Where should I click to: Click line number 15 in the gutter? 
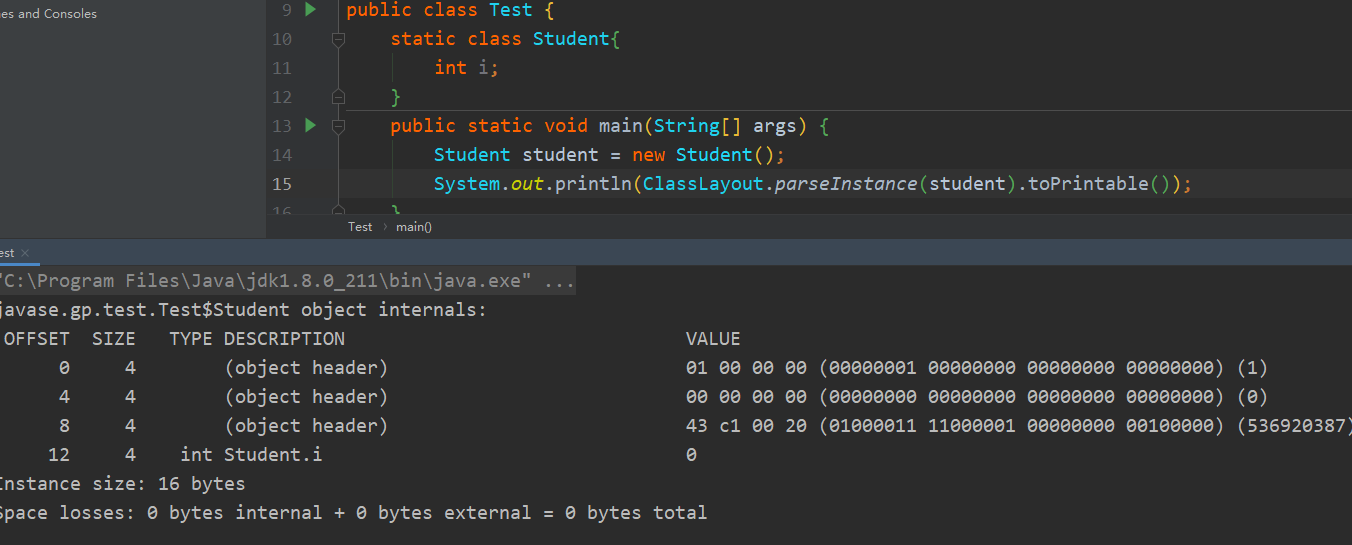(x=282, y=184)
